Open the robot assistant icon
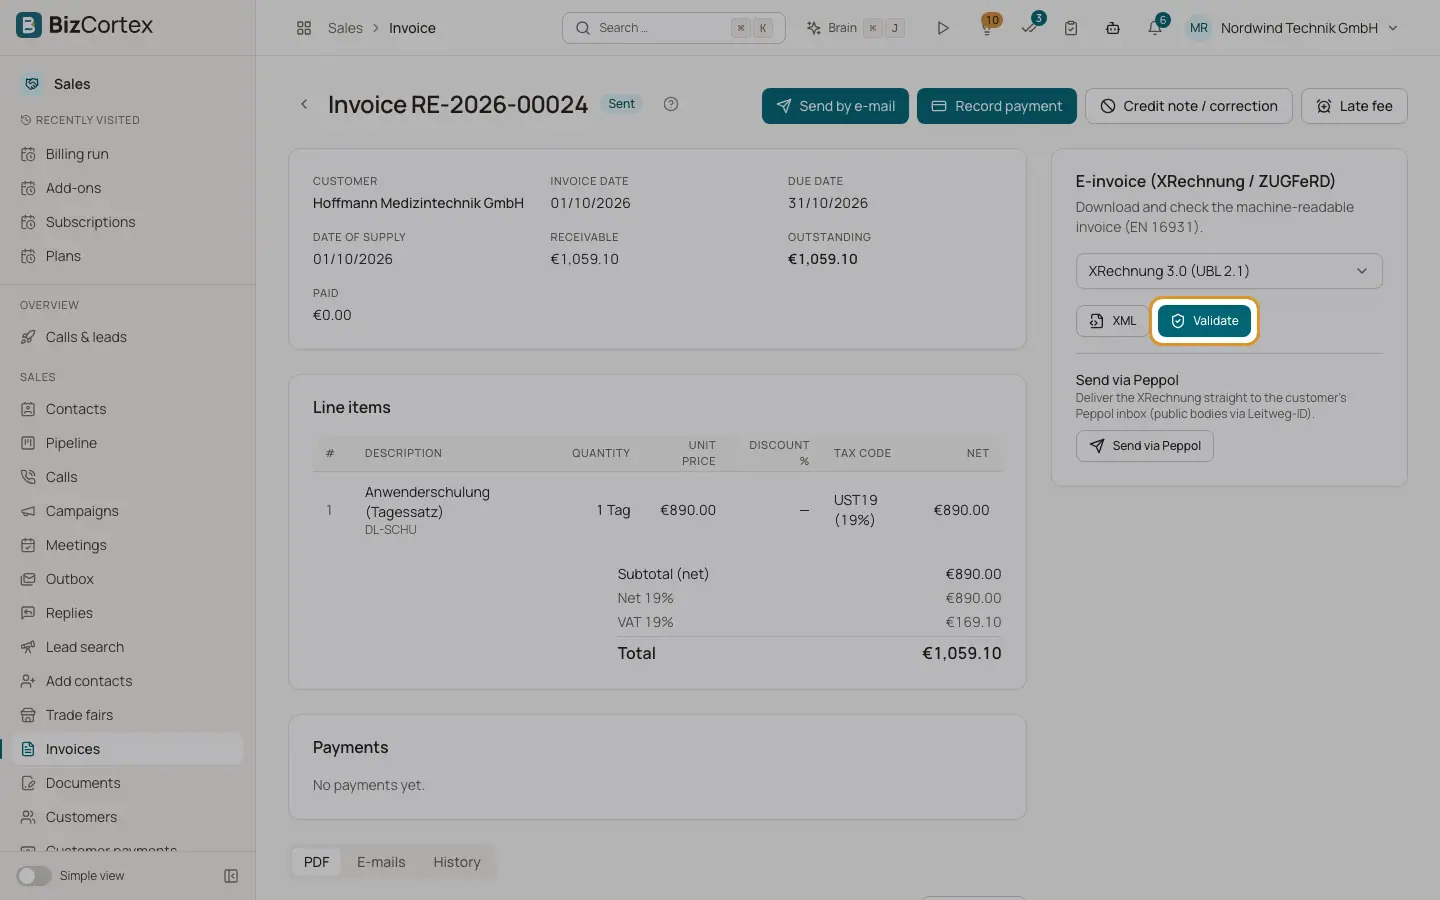 pyautogui.click(x=1113, y=28)
